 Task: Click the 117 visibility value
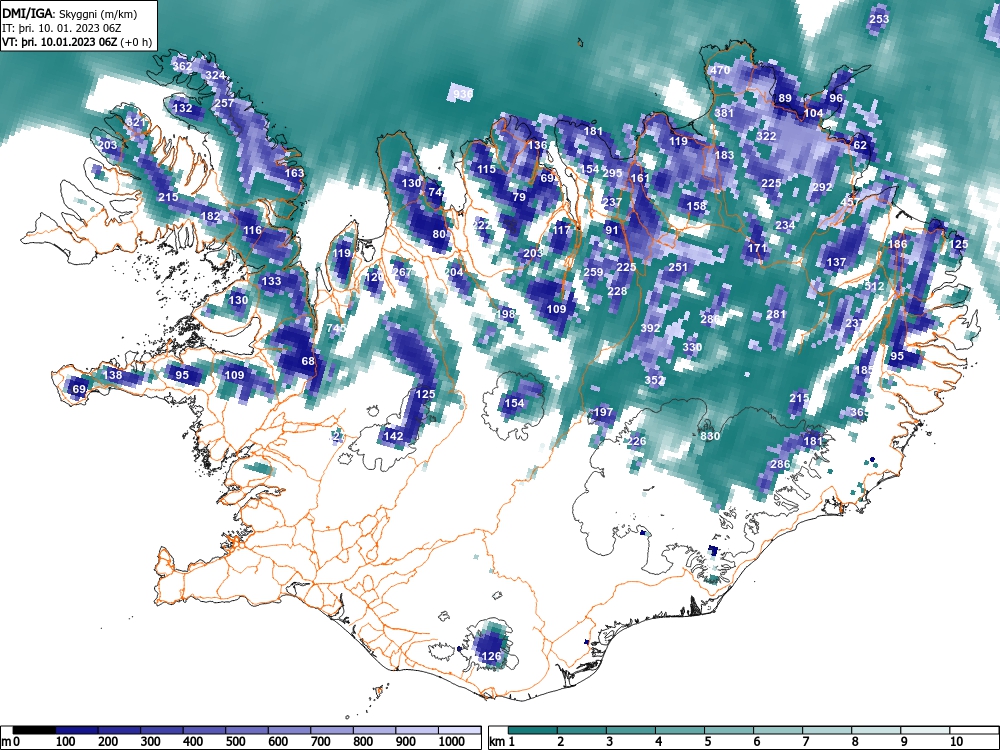point(561,230)
